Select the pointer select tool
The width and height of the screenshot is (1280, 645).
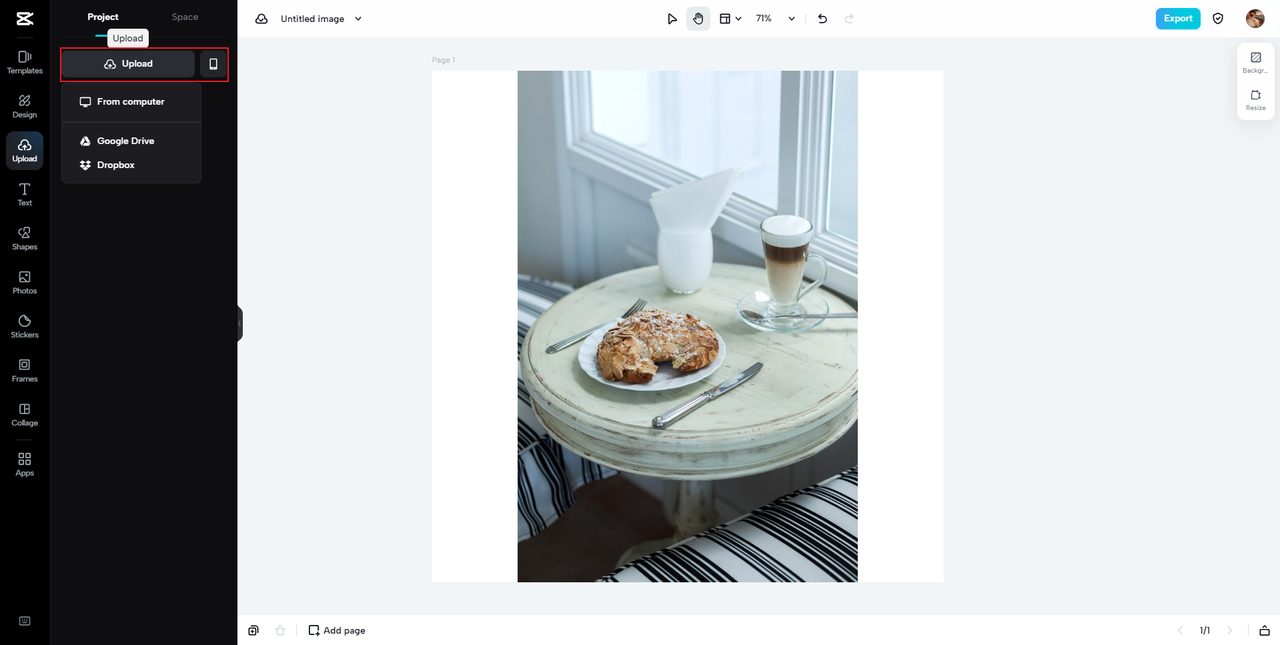(x=672, y=19)
